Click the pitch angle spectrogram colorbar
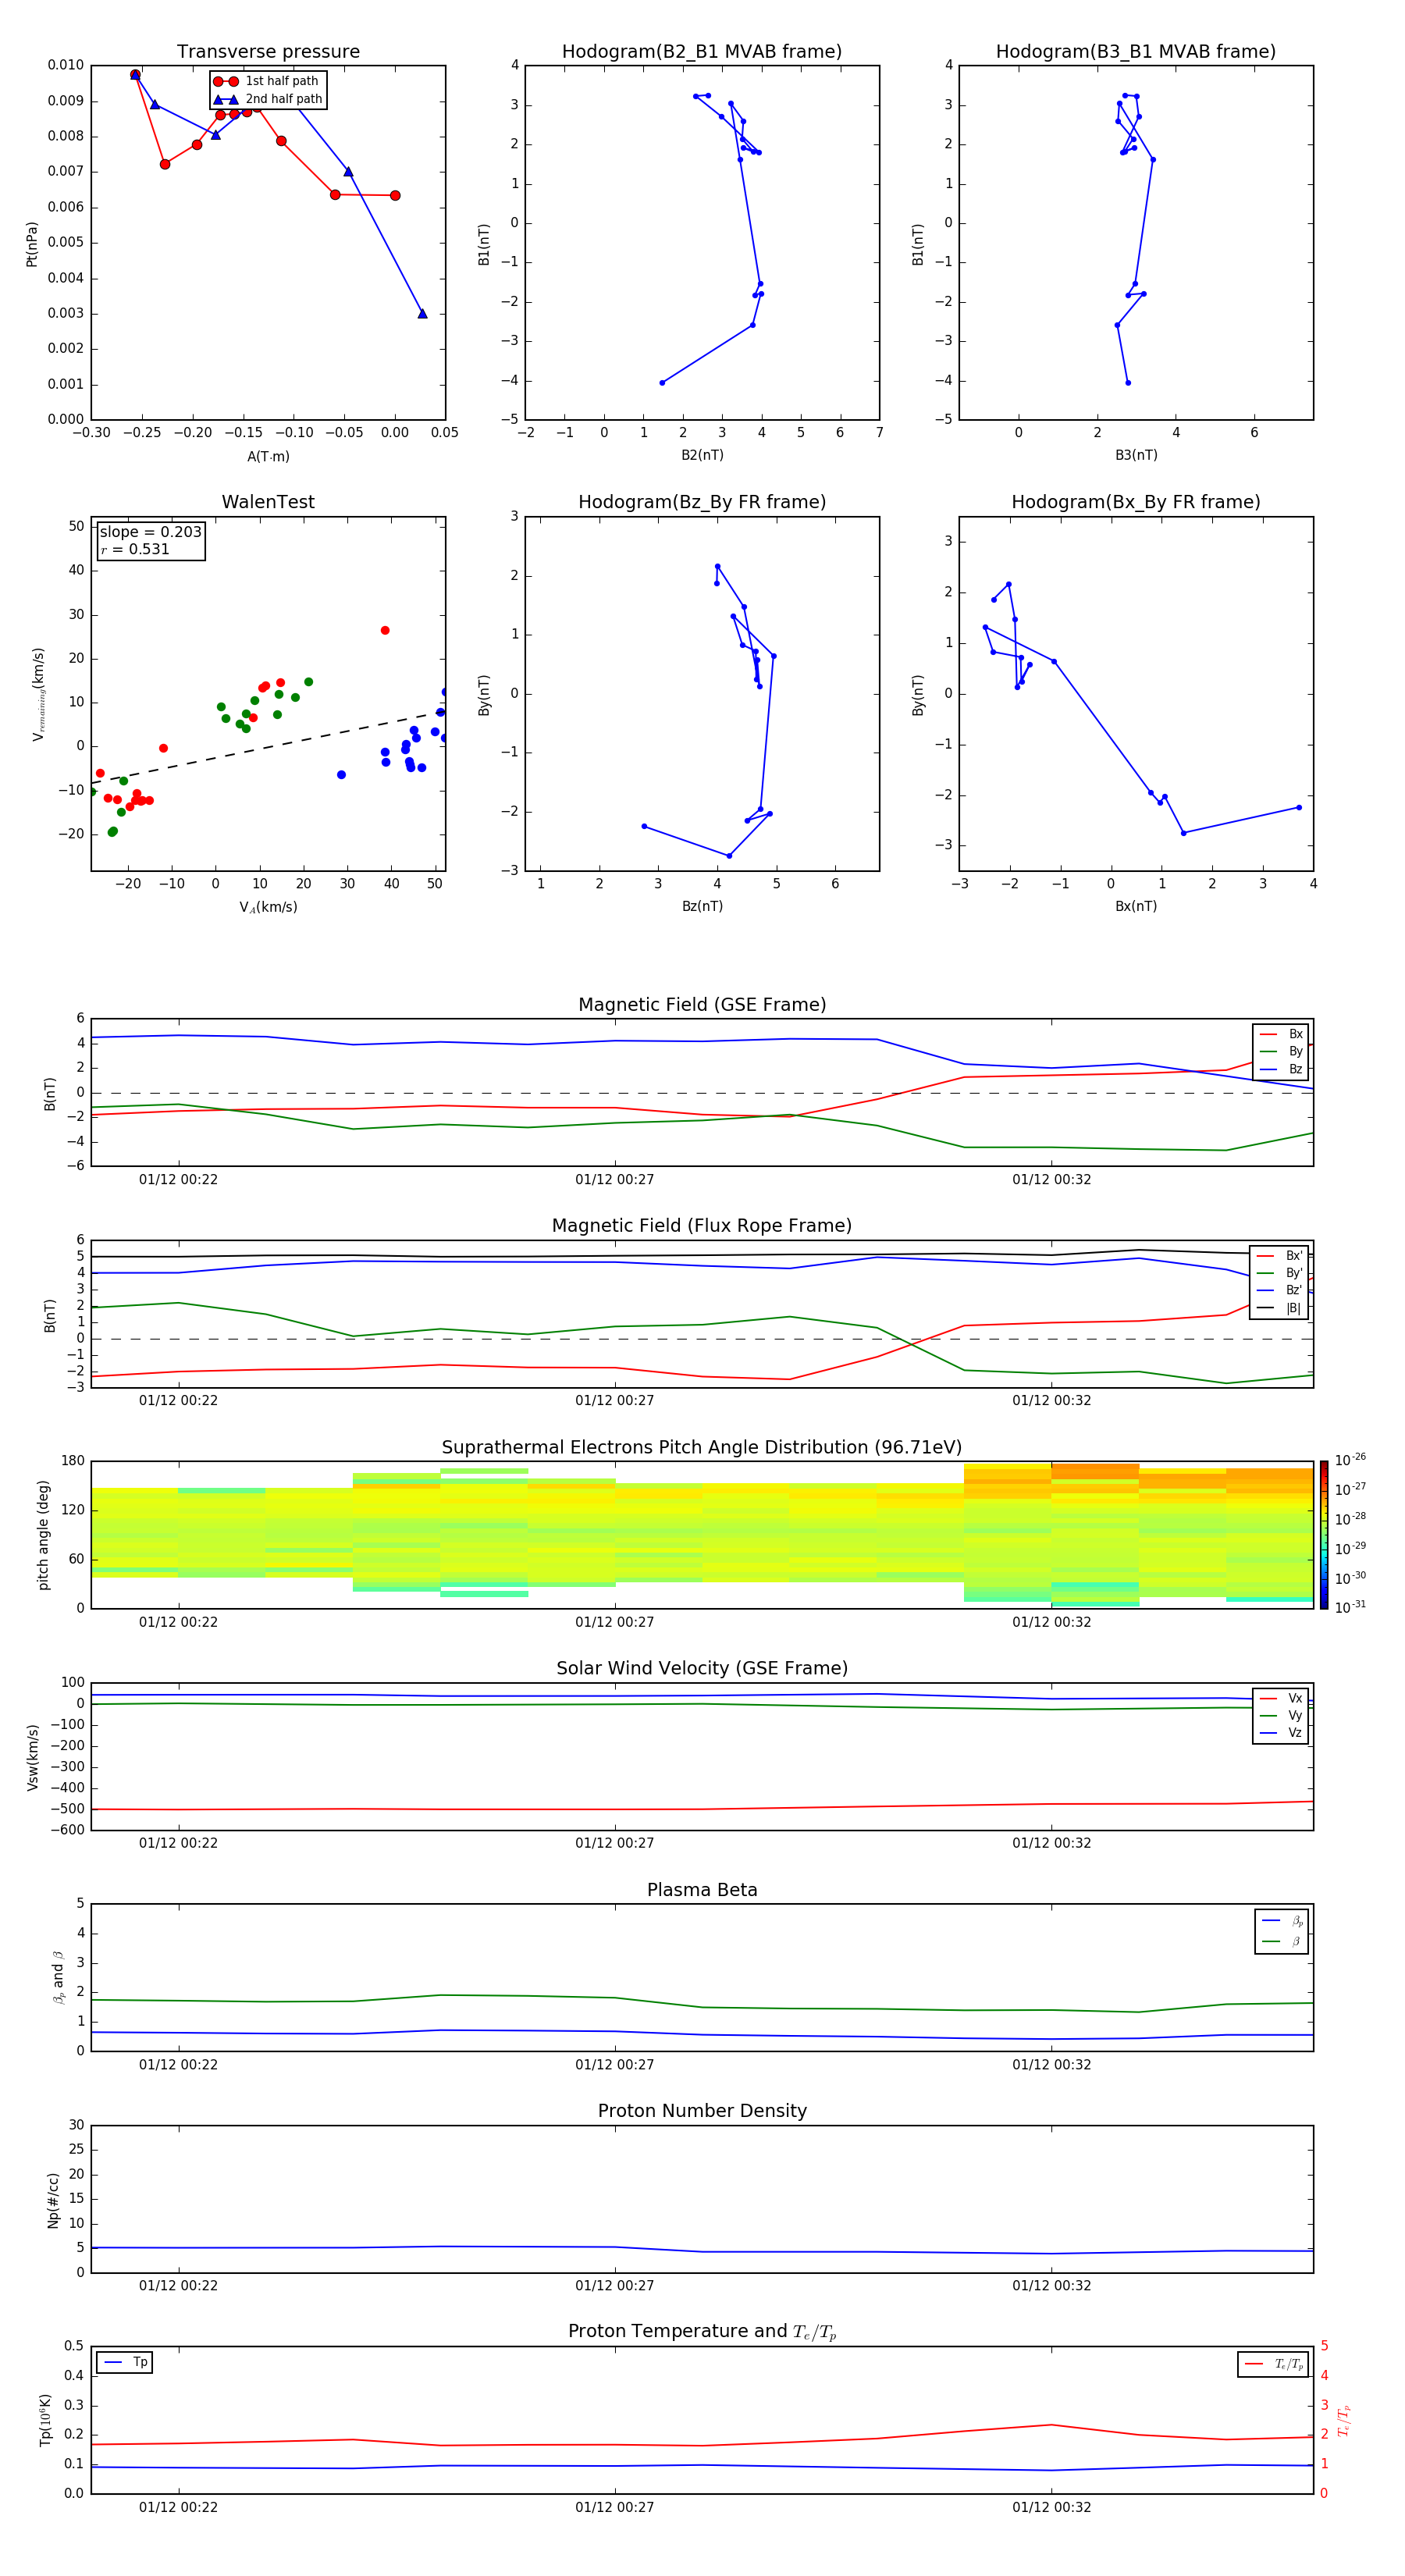This screenshot has height=2576, width=1405. [x=1324, y=1535]
